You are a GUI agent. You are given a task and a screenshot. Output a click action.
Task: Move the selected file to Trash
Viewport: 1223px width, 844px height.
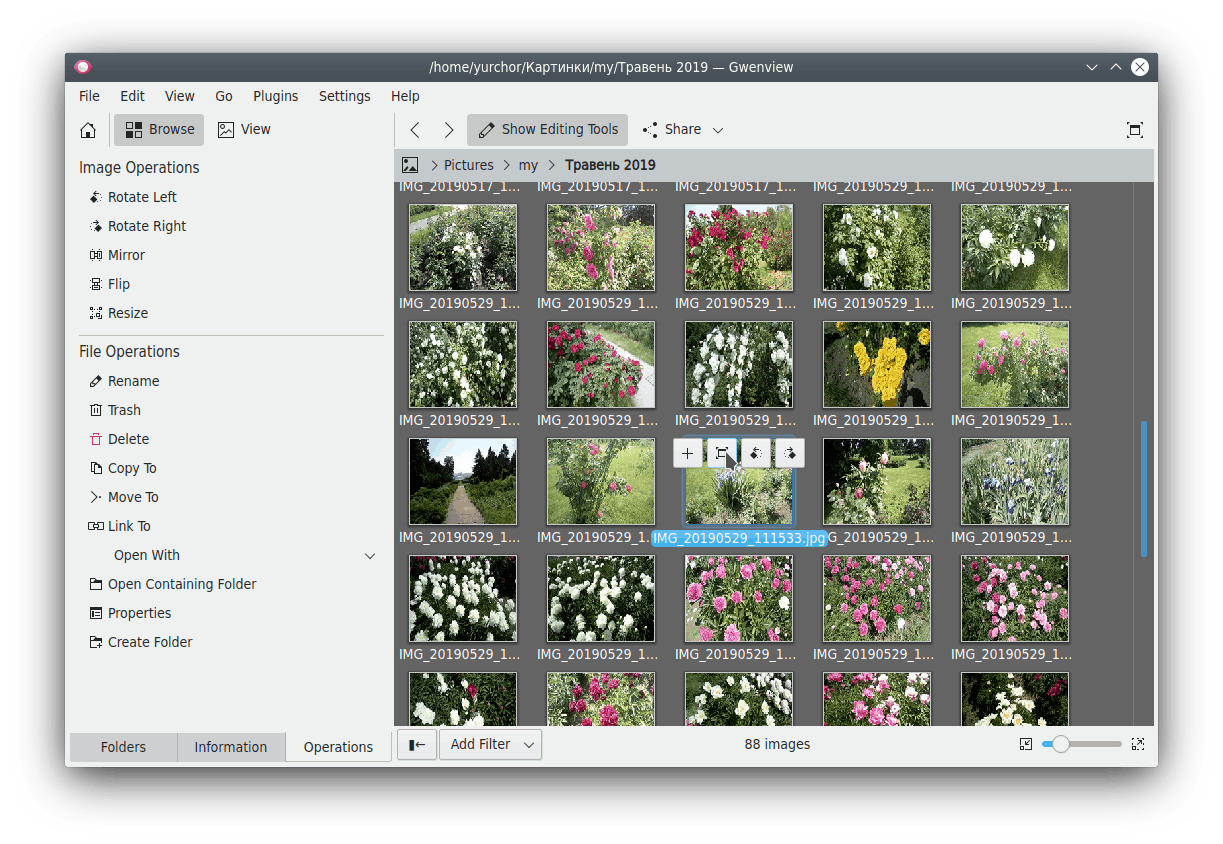click(115, 410)
